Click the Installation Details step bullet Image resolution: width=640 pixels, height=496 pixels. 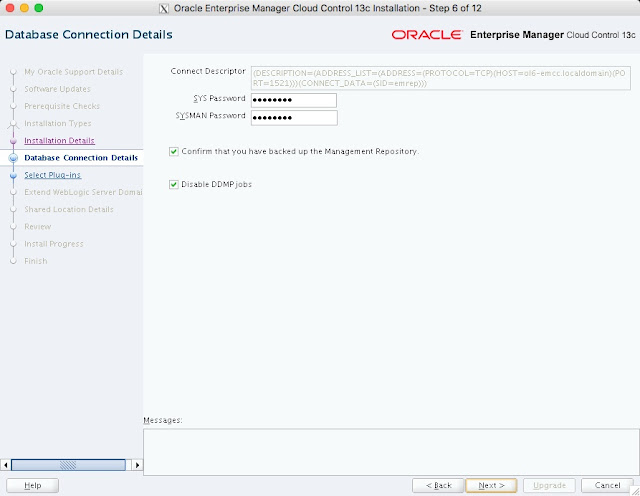(13, 141)
